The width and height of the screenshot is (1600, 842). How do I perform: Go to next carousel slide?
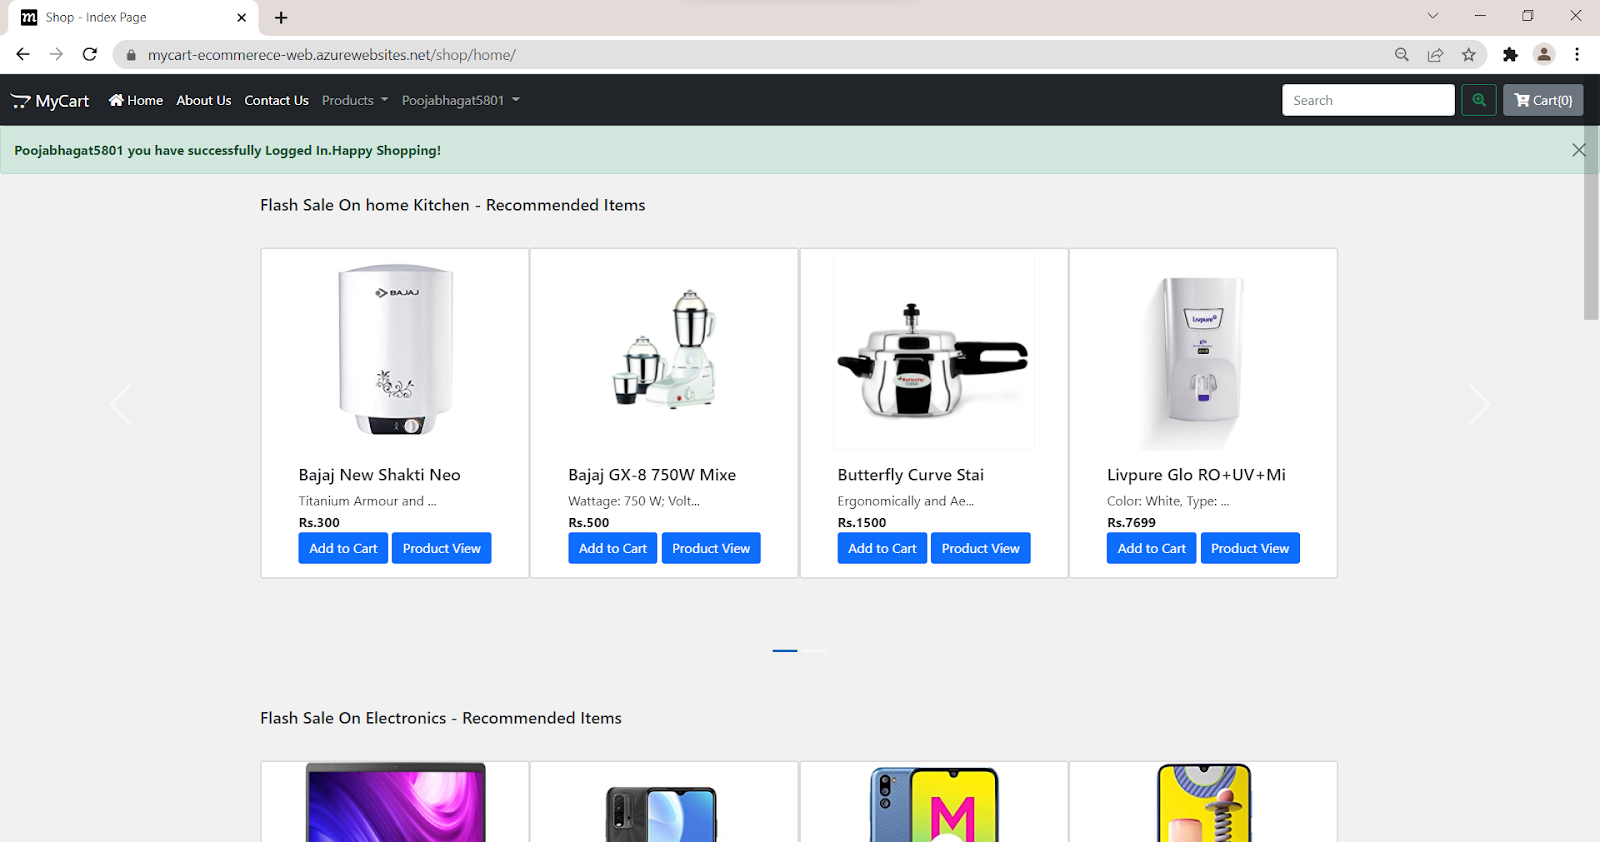coord(1479,405)
